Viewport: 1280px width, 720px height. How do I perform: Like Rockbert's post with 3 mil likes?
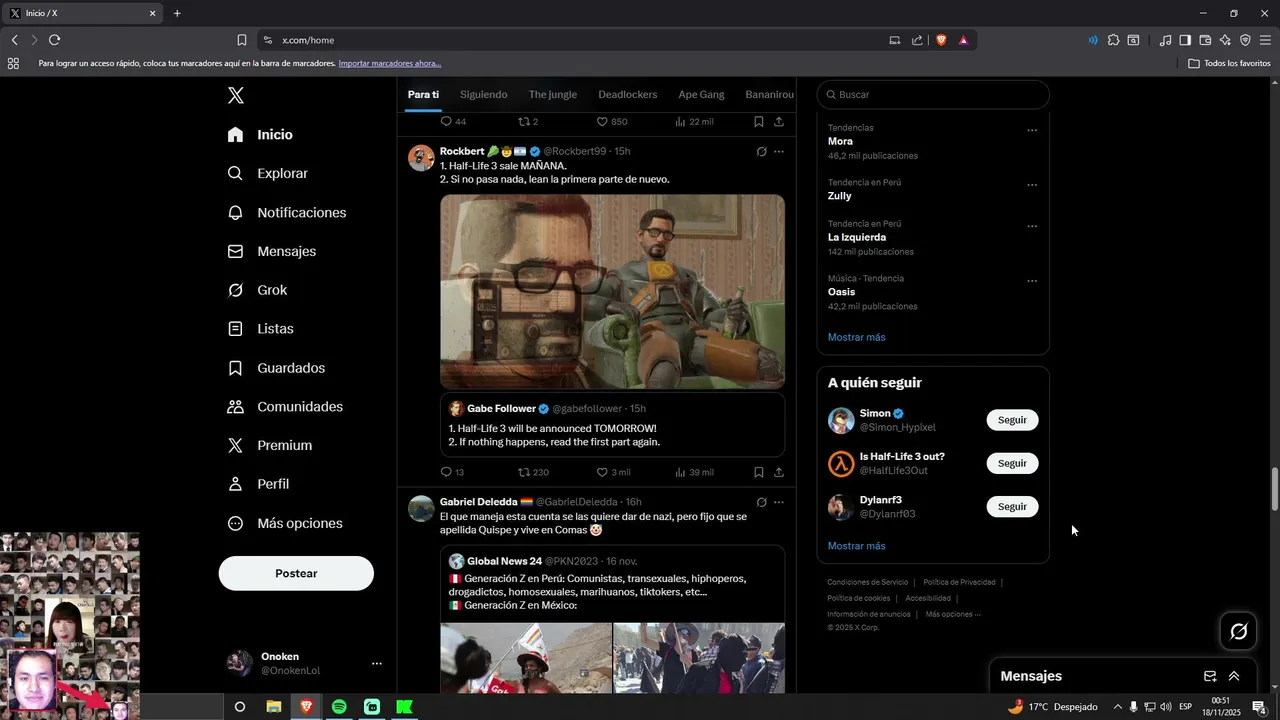pos(613,472)
